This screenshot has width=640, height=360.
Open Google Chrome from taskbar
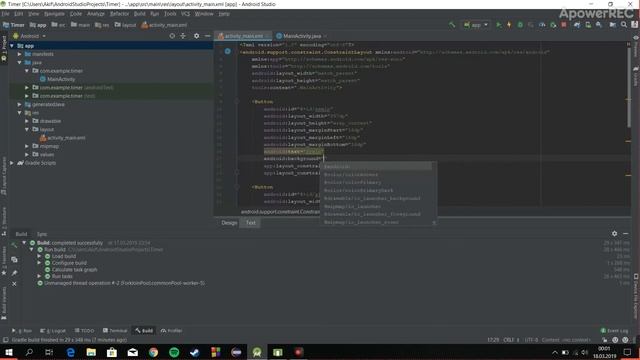click(153, 352)
